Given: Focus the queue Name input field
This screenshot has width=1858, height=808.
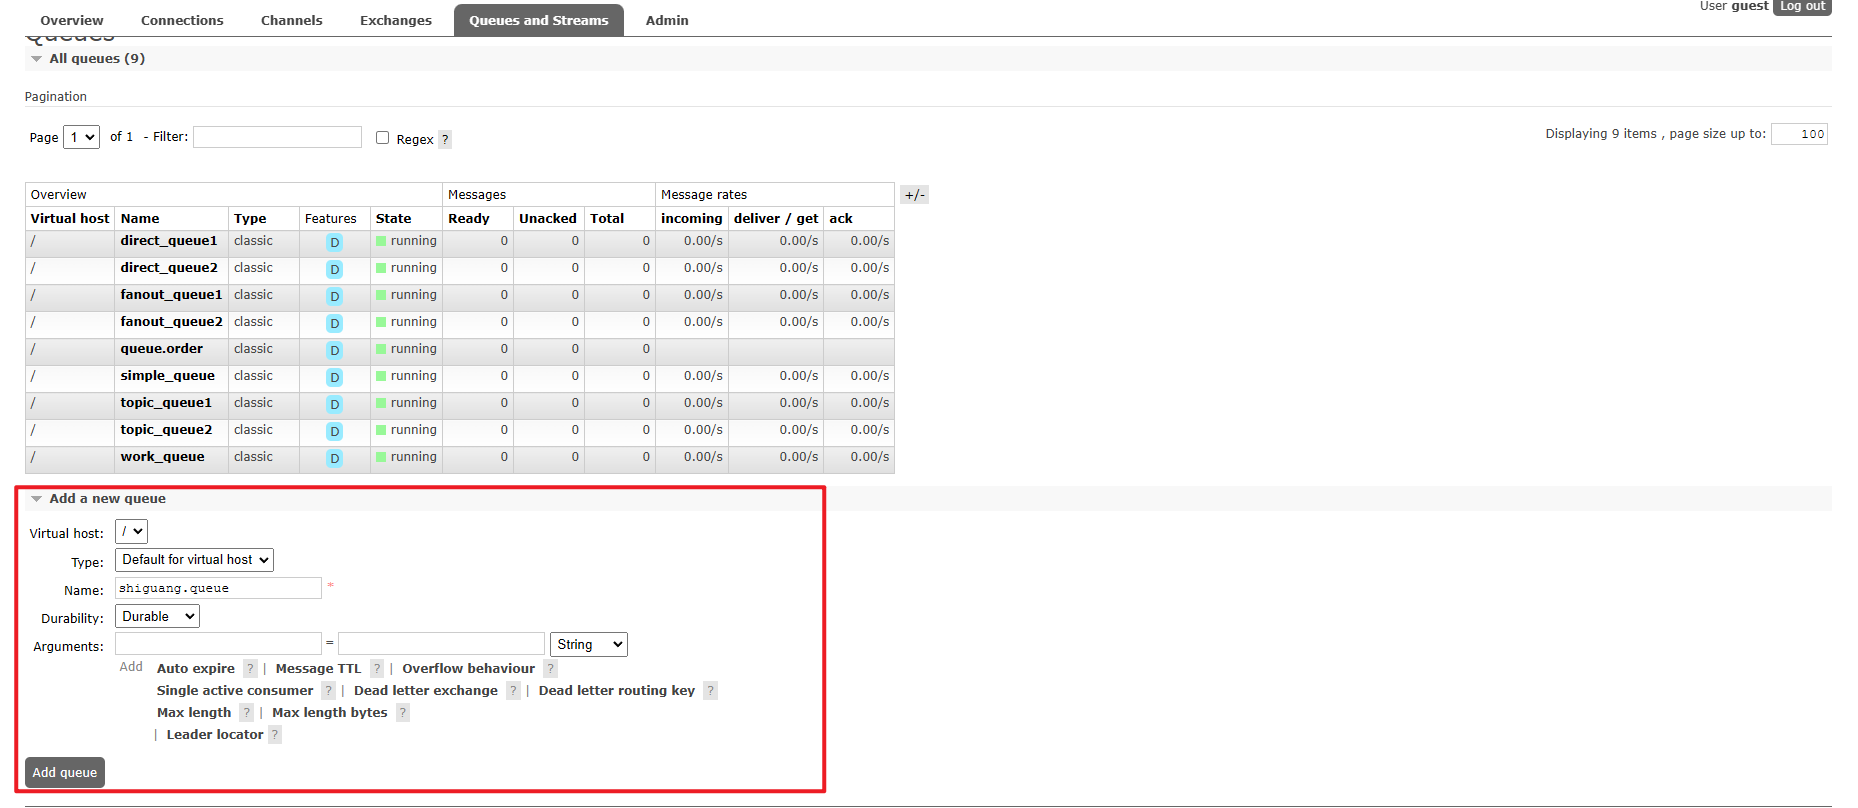Looking at the screenshot, I should point(218,588).
